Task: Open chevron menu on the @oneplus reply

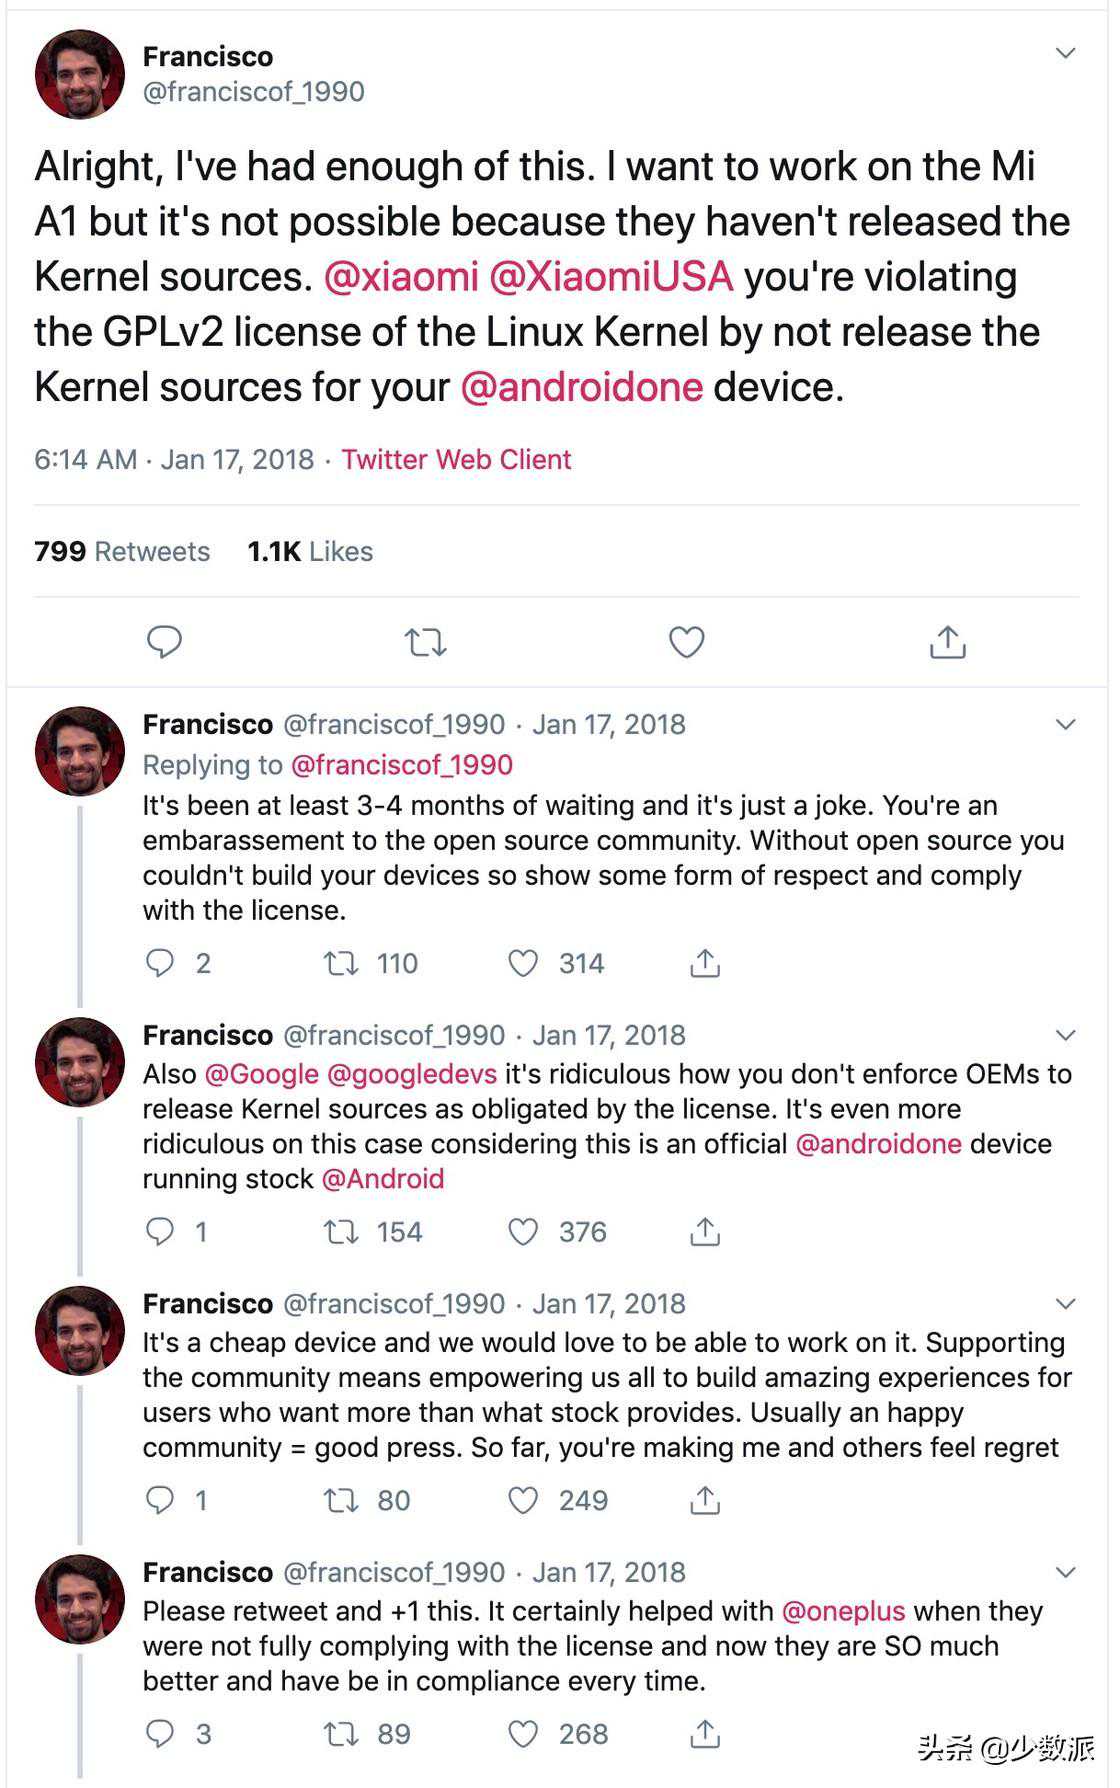Action: point(1066,1572)
